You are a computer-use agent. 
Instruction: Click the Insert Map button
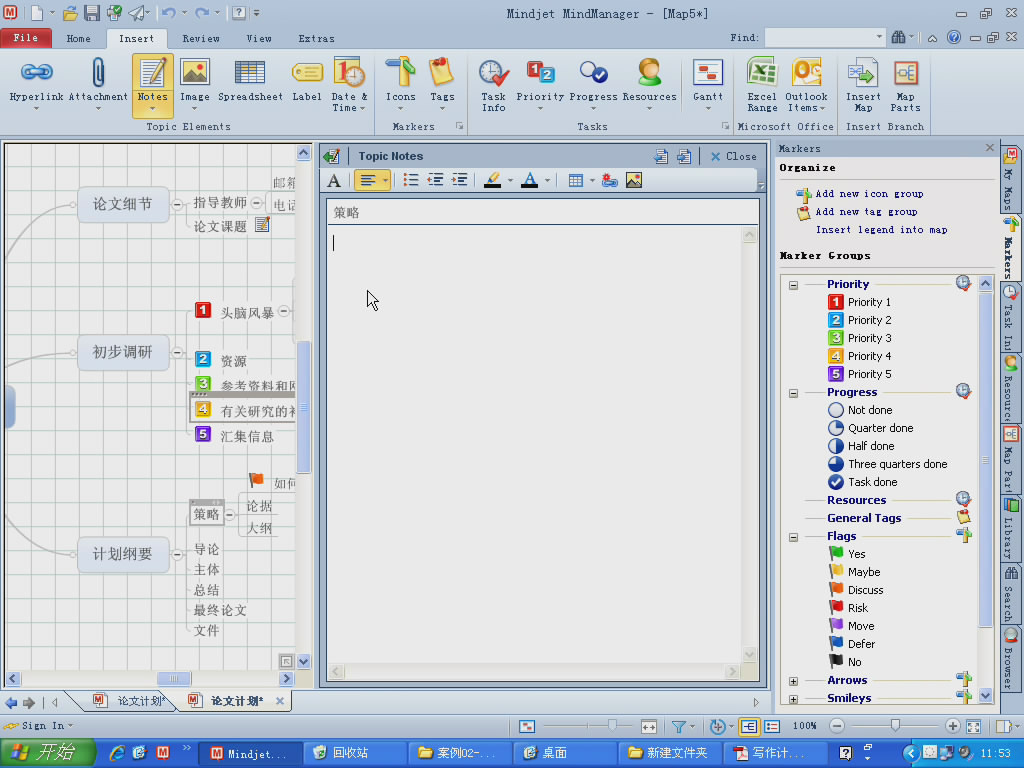click(863, 85)
